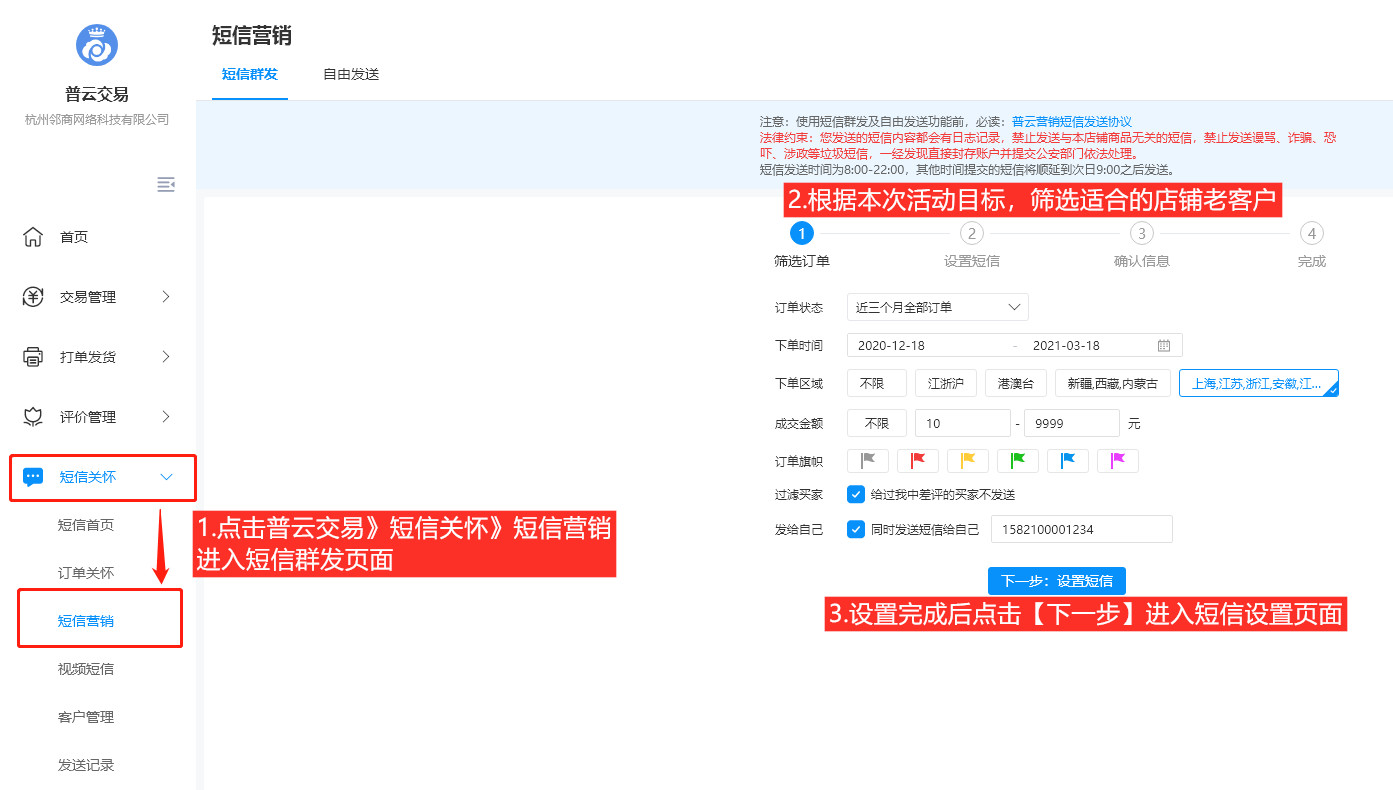Collapse the 短信关怀 menu arrow
The width and height of the screenshot is (1393, 790).
(167, 477)
